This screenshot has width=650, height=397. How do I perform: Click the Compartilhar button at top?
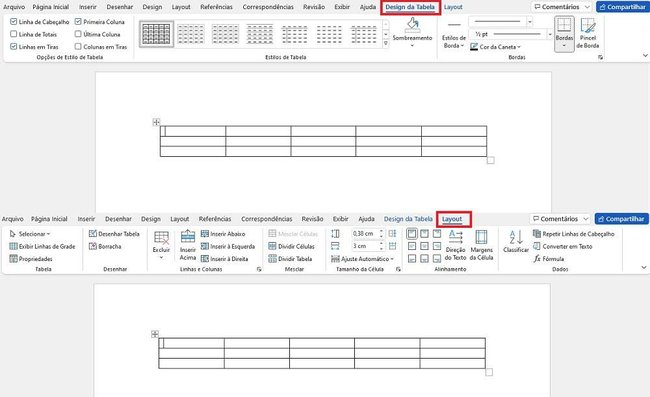[622, 7]
